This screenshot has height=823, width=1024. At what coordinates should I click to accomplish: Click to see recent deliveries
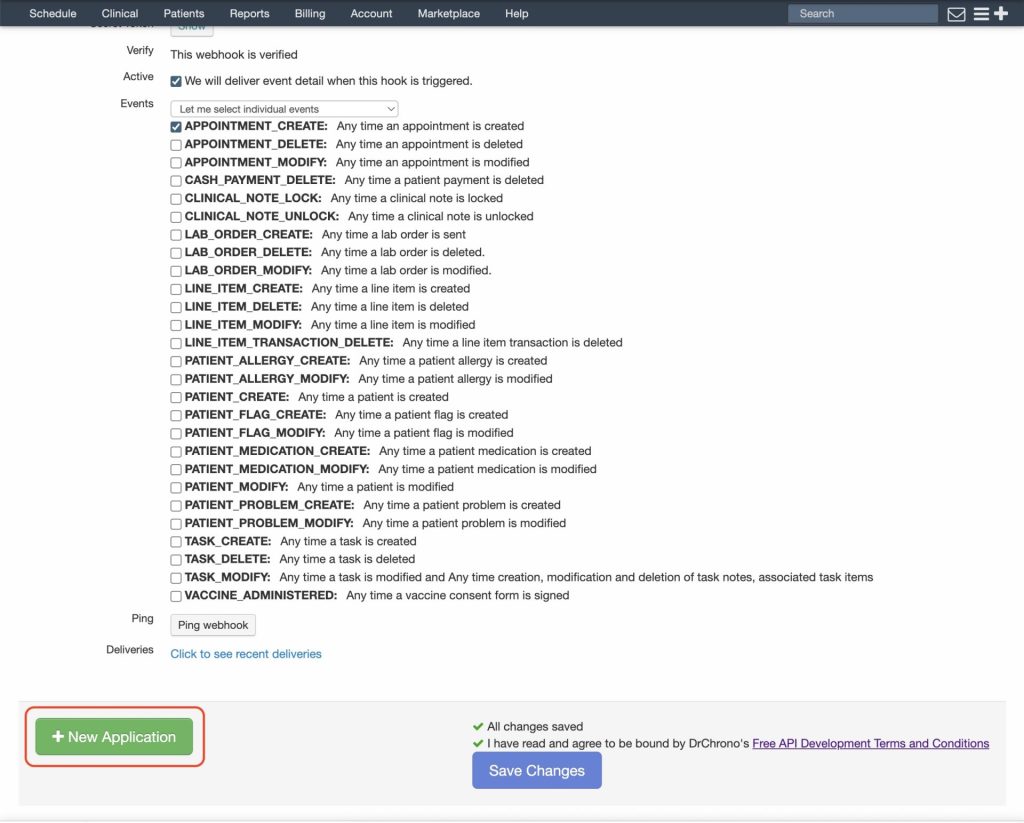pyautogui.click(x=246, y=654)
